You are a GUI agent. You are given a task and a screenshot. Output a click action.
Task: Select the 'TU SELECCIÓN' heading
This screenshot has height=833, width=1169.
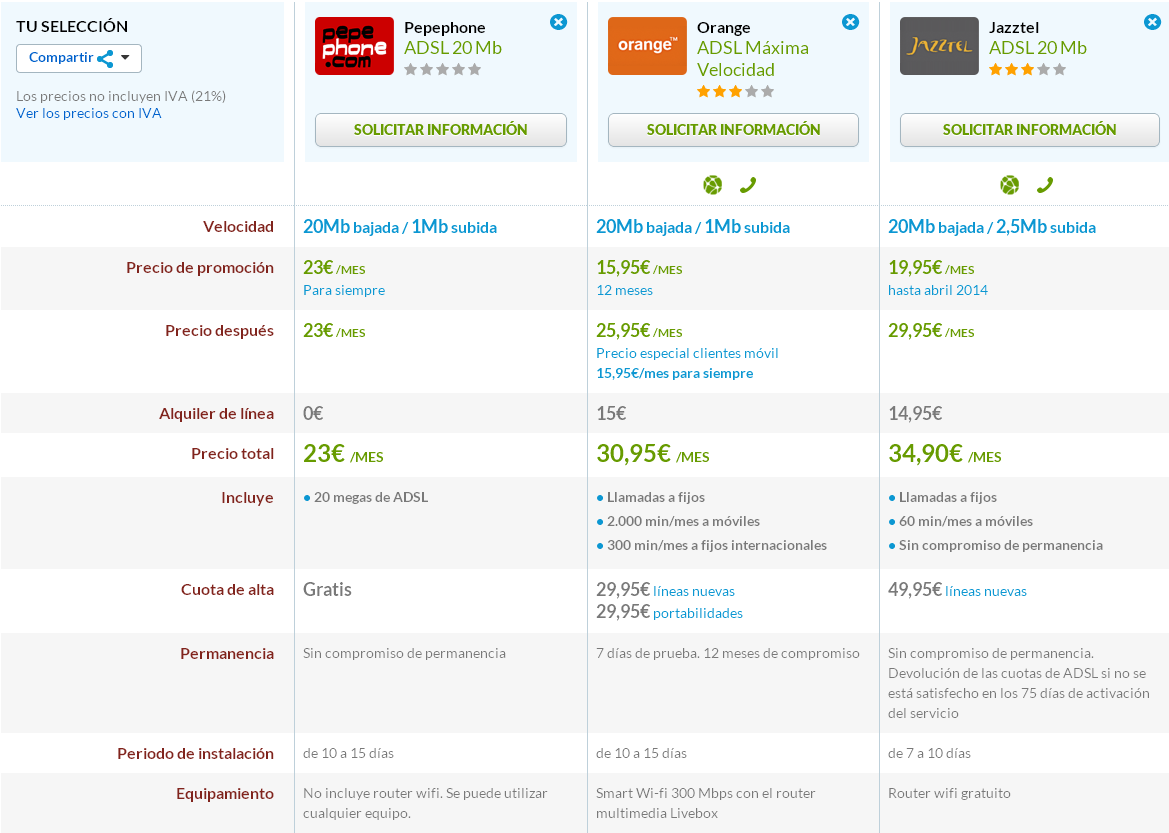[72, 26]
